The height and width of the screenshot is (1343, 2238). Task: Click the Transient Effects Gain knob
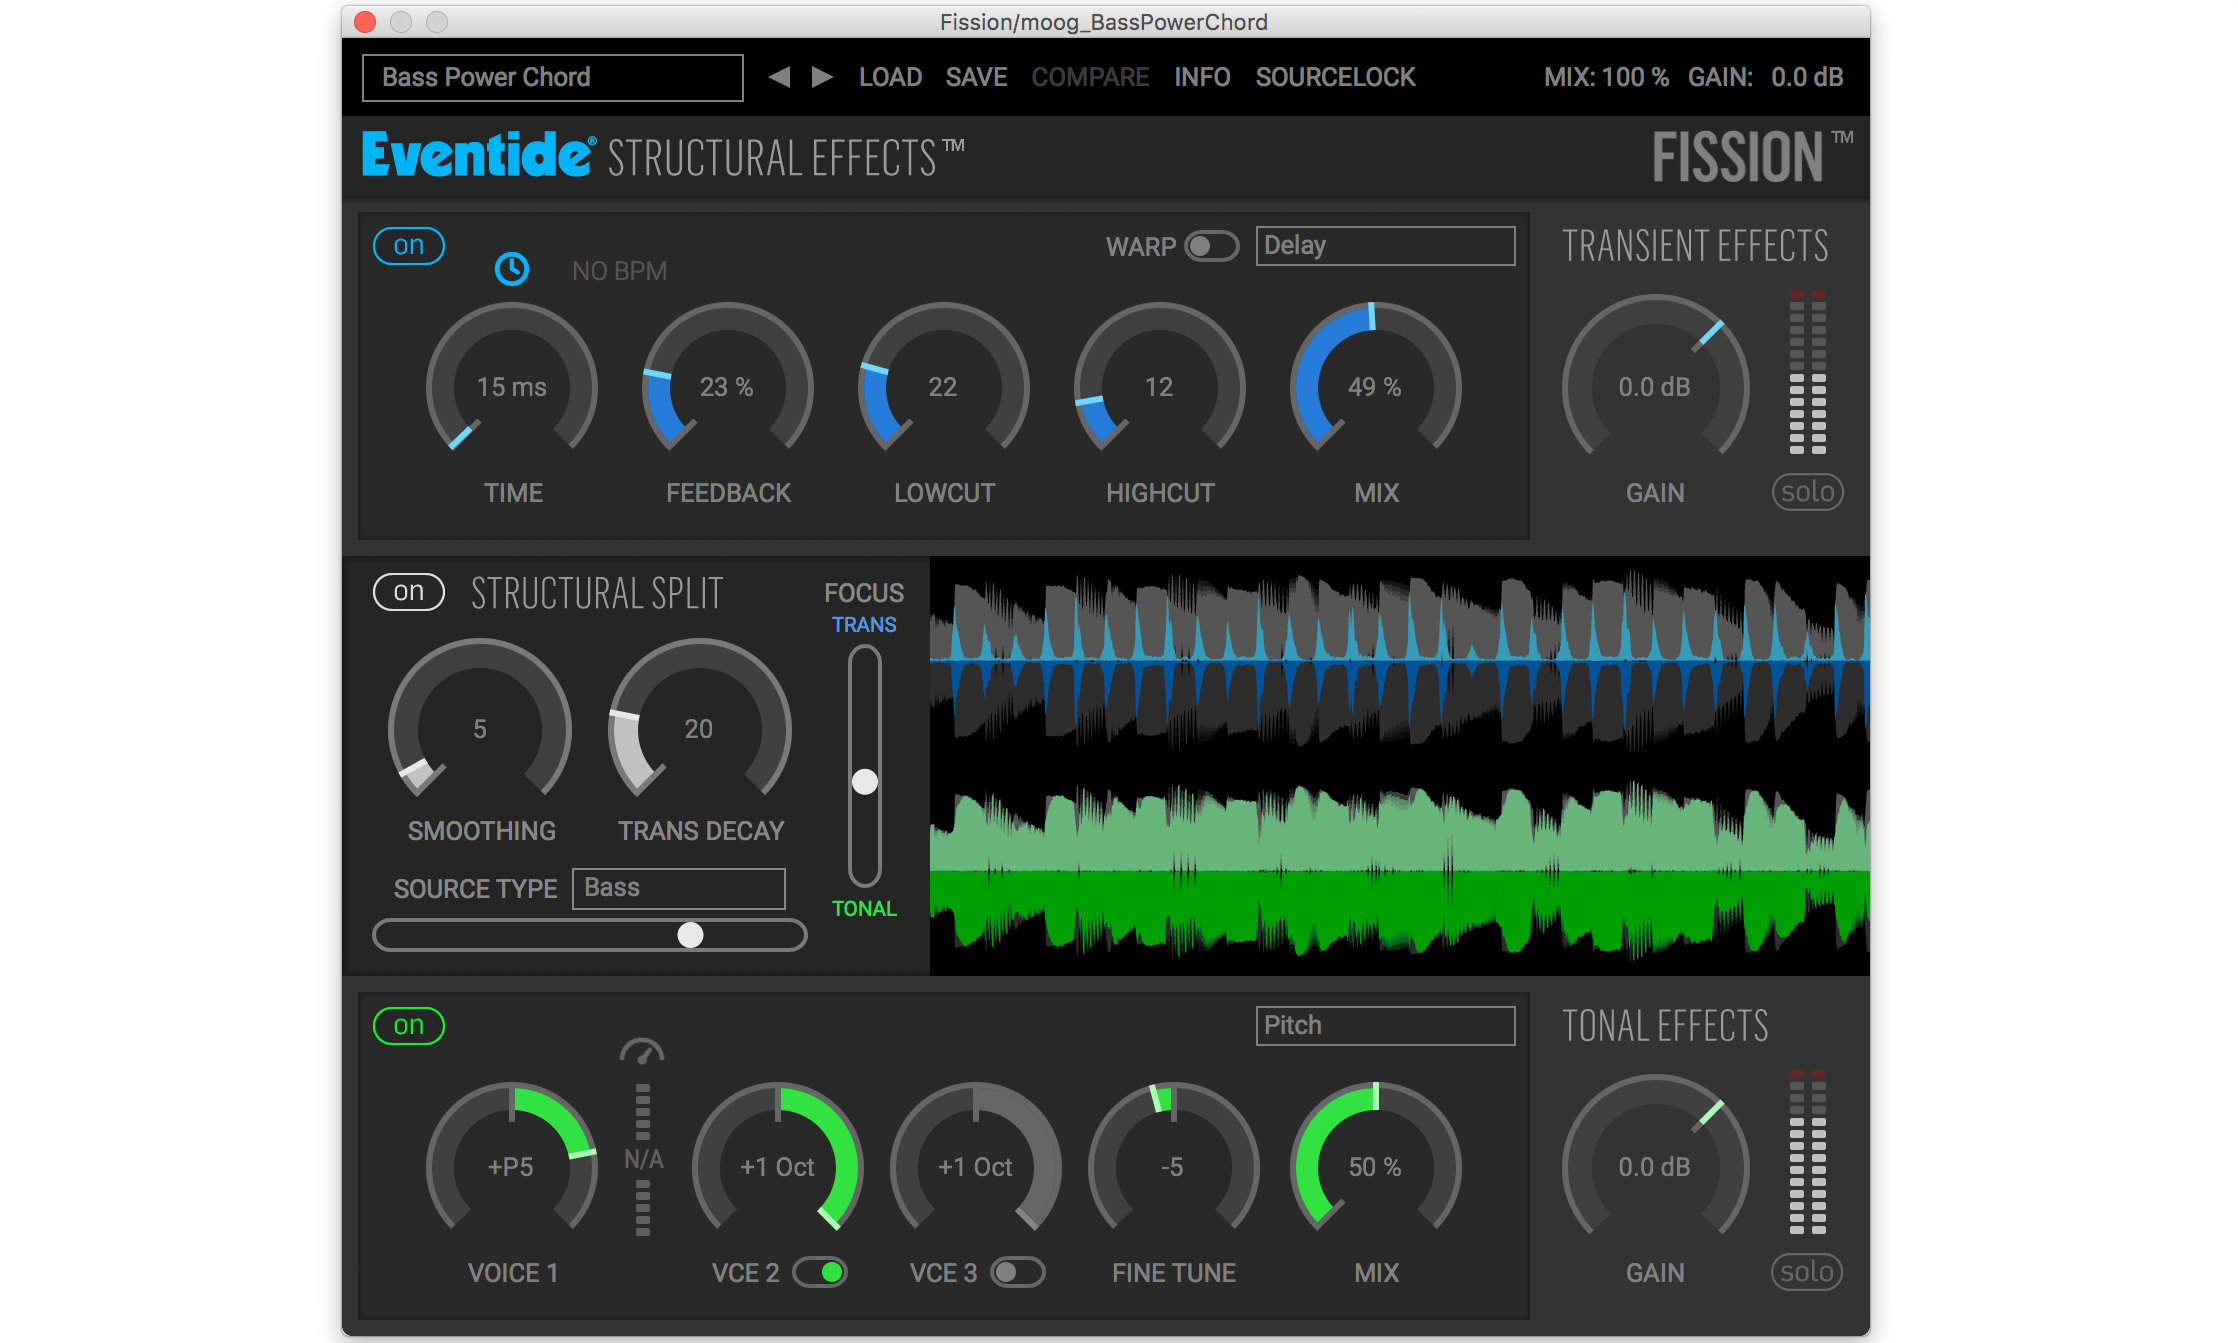[1655, 386]
